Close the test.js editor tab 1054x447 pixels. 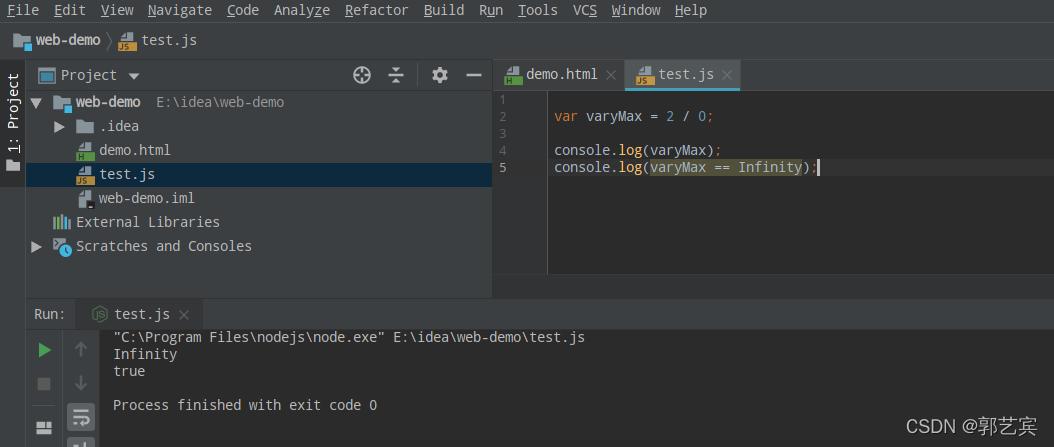[x=727, y=75]
